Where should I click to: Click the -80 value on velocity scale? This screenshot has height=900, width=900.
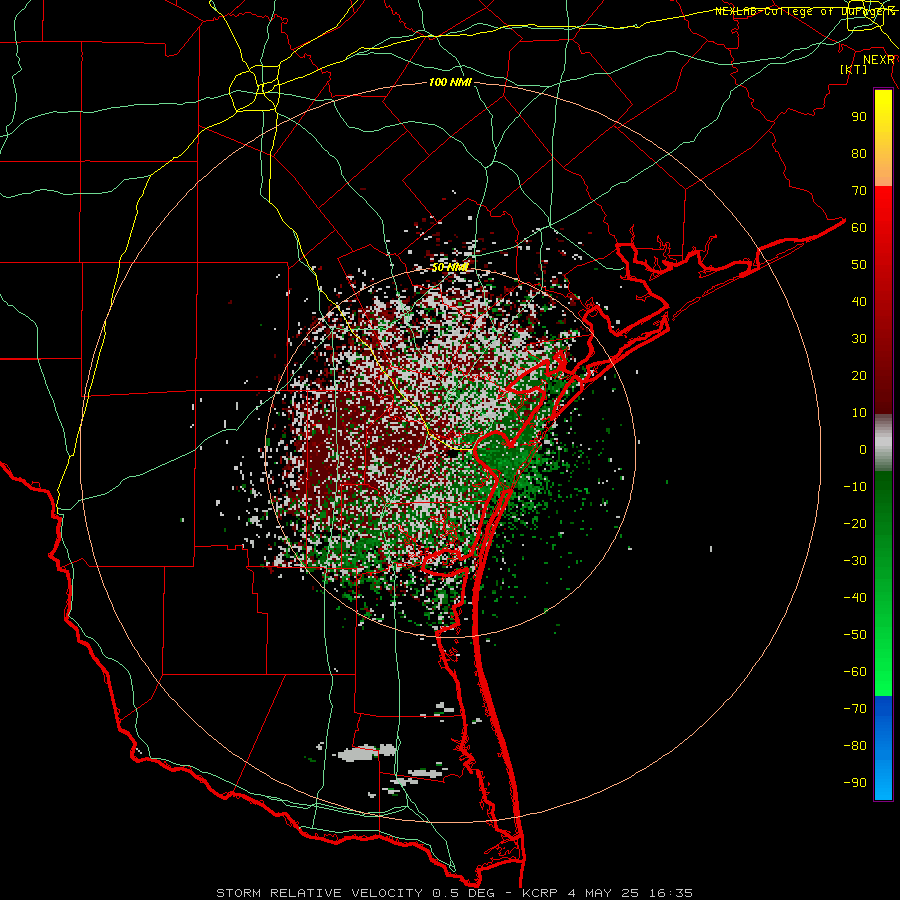point(855,746)
